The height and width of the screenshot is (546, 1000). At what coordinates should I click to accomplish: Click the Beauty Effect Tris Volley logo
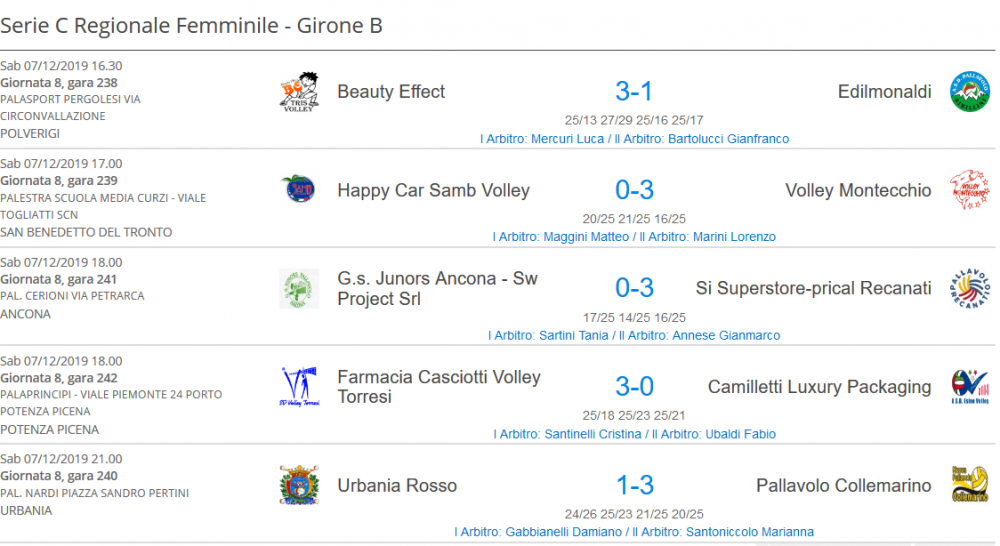pos(299,92)
